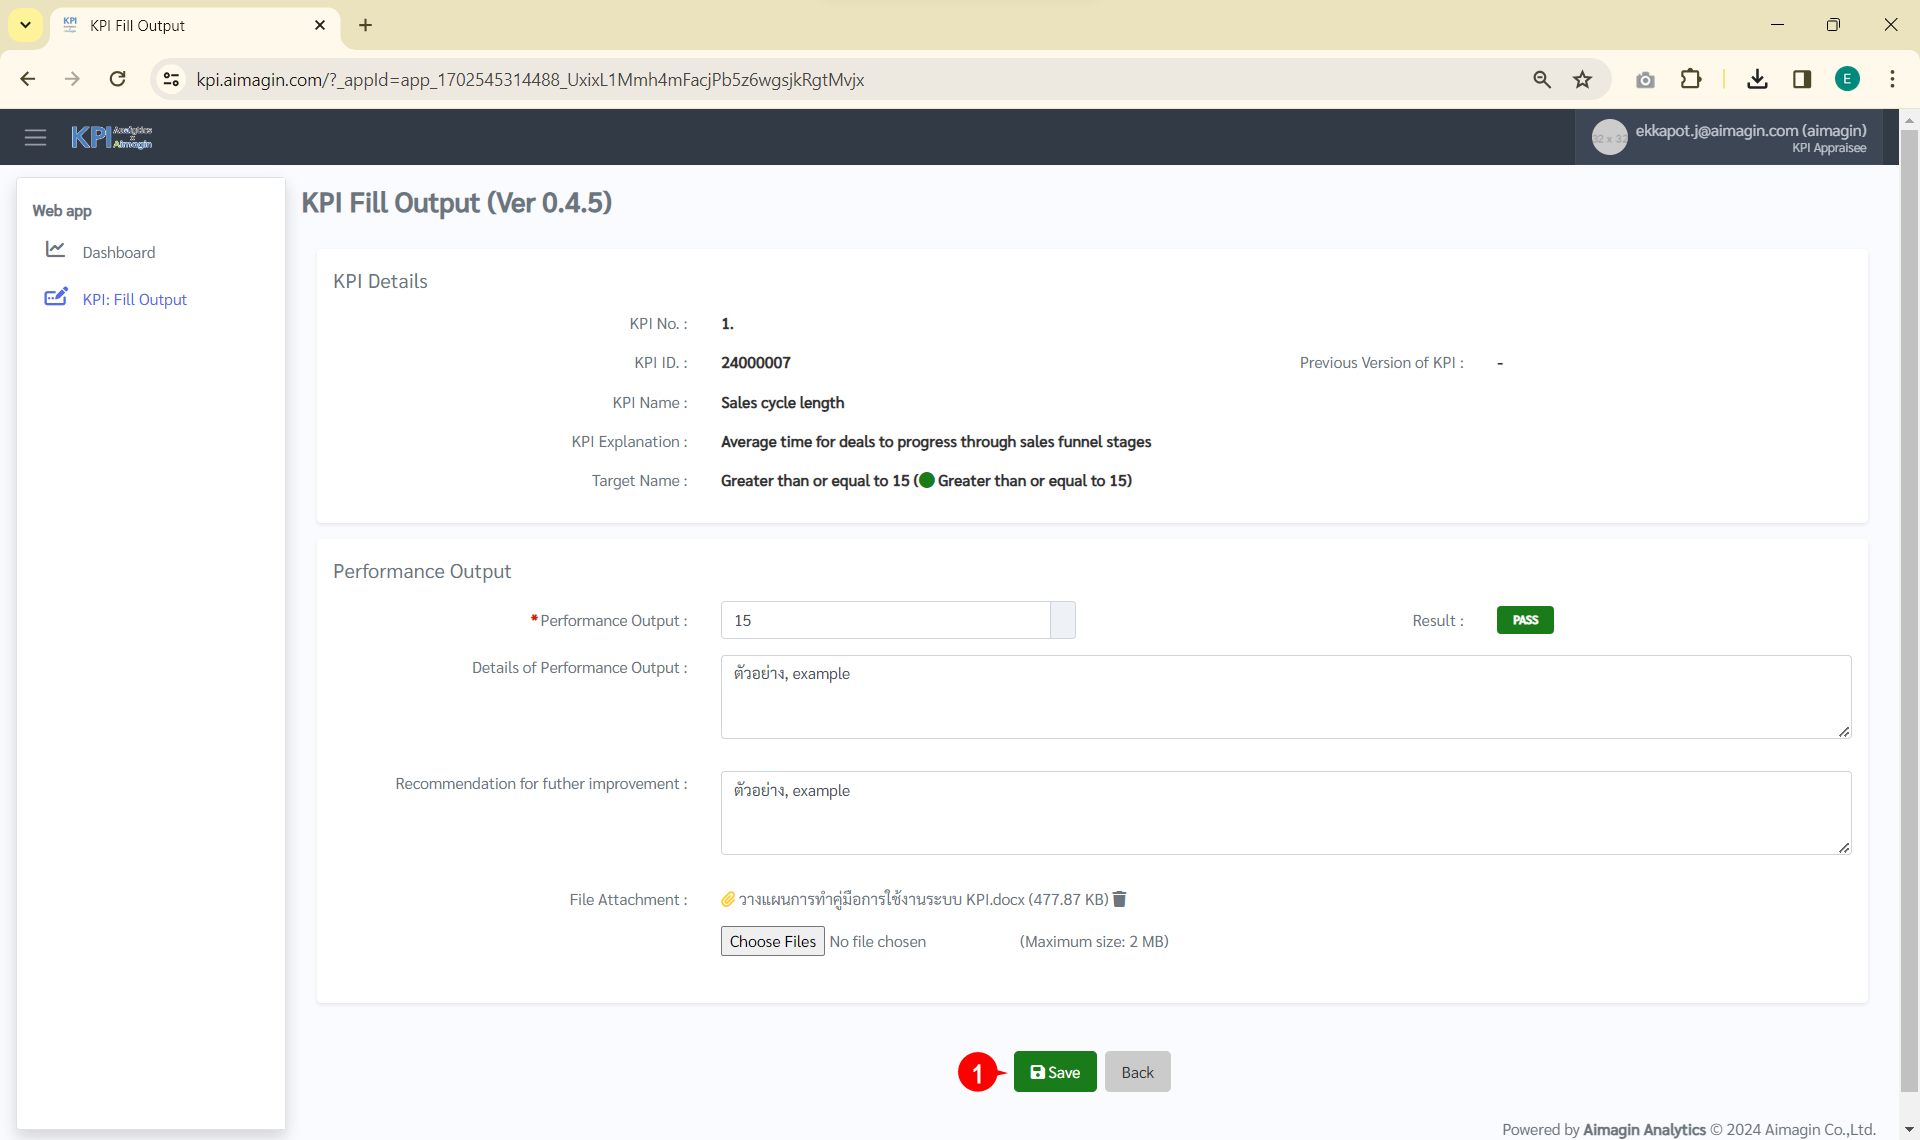
Task: Click the Performance Output spinner control
Action: coord(1062,620)
